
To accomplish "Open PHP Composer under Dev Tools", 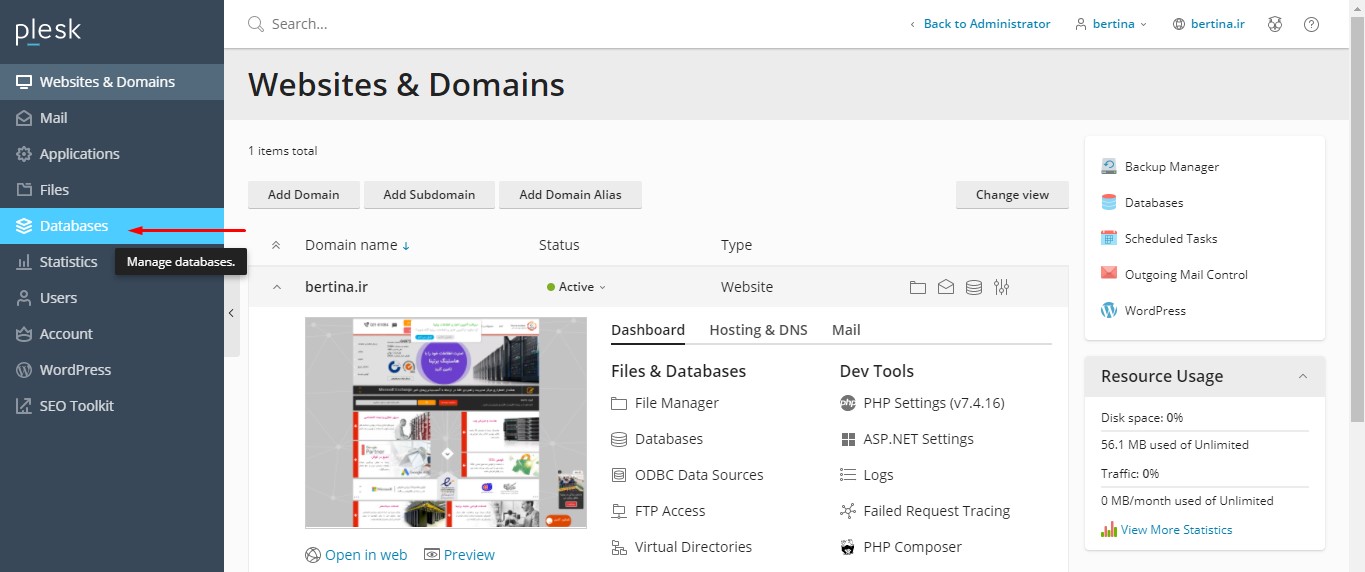I will 911,547.
